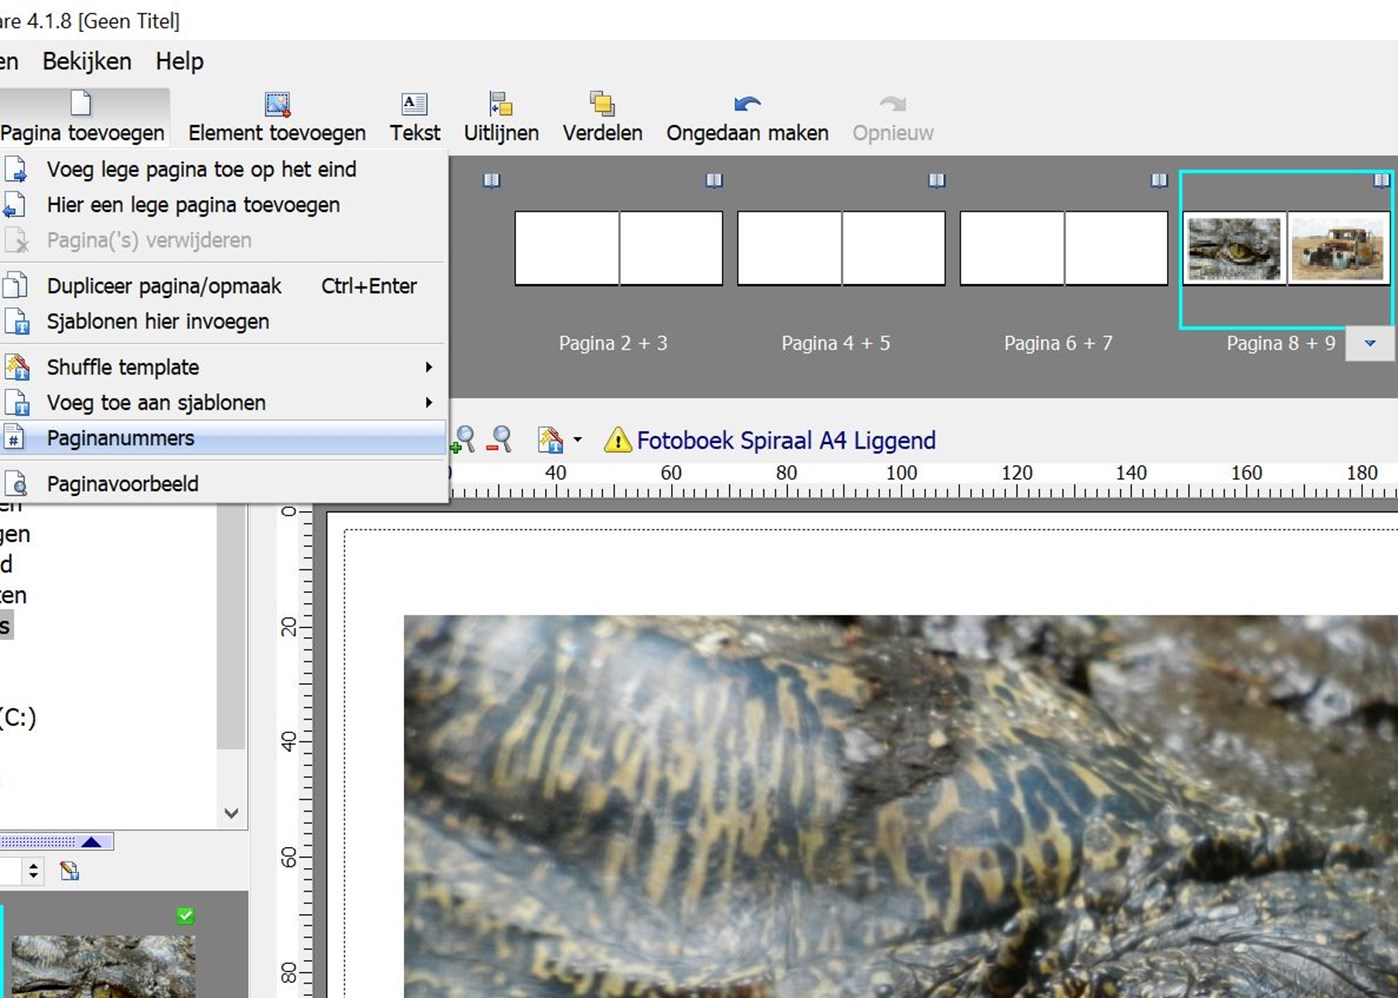
Task: Open the template icon dropdown arrow
Action: click(577, 440)
